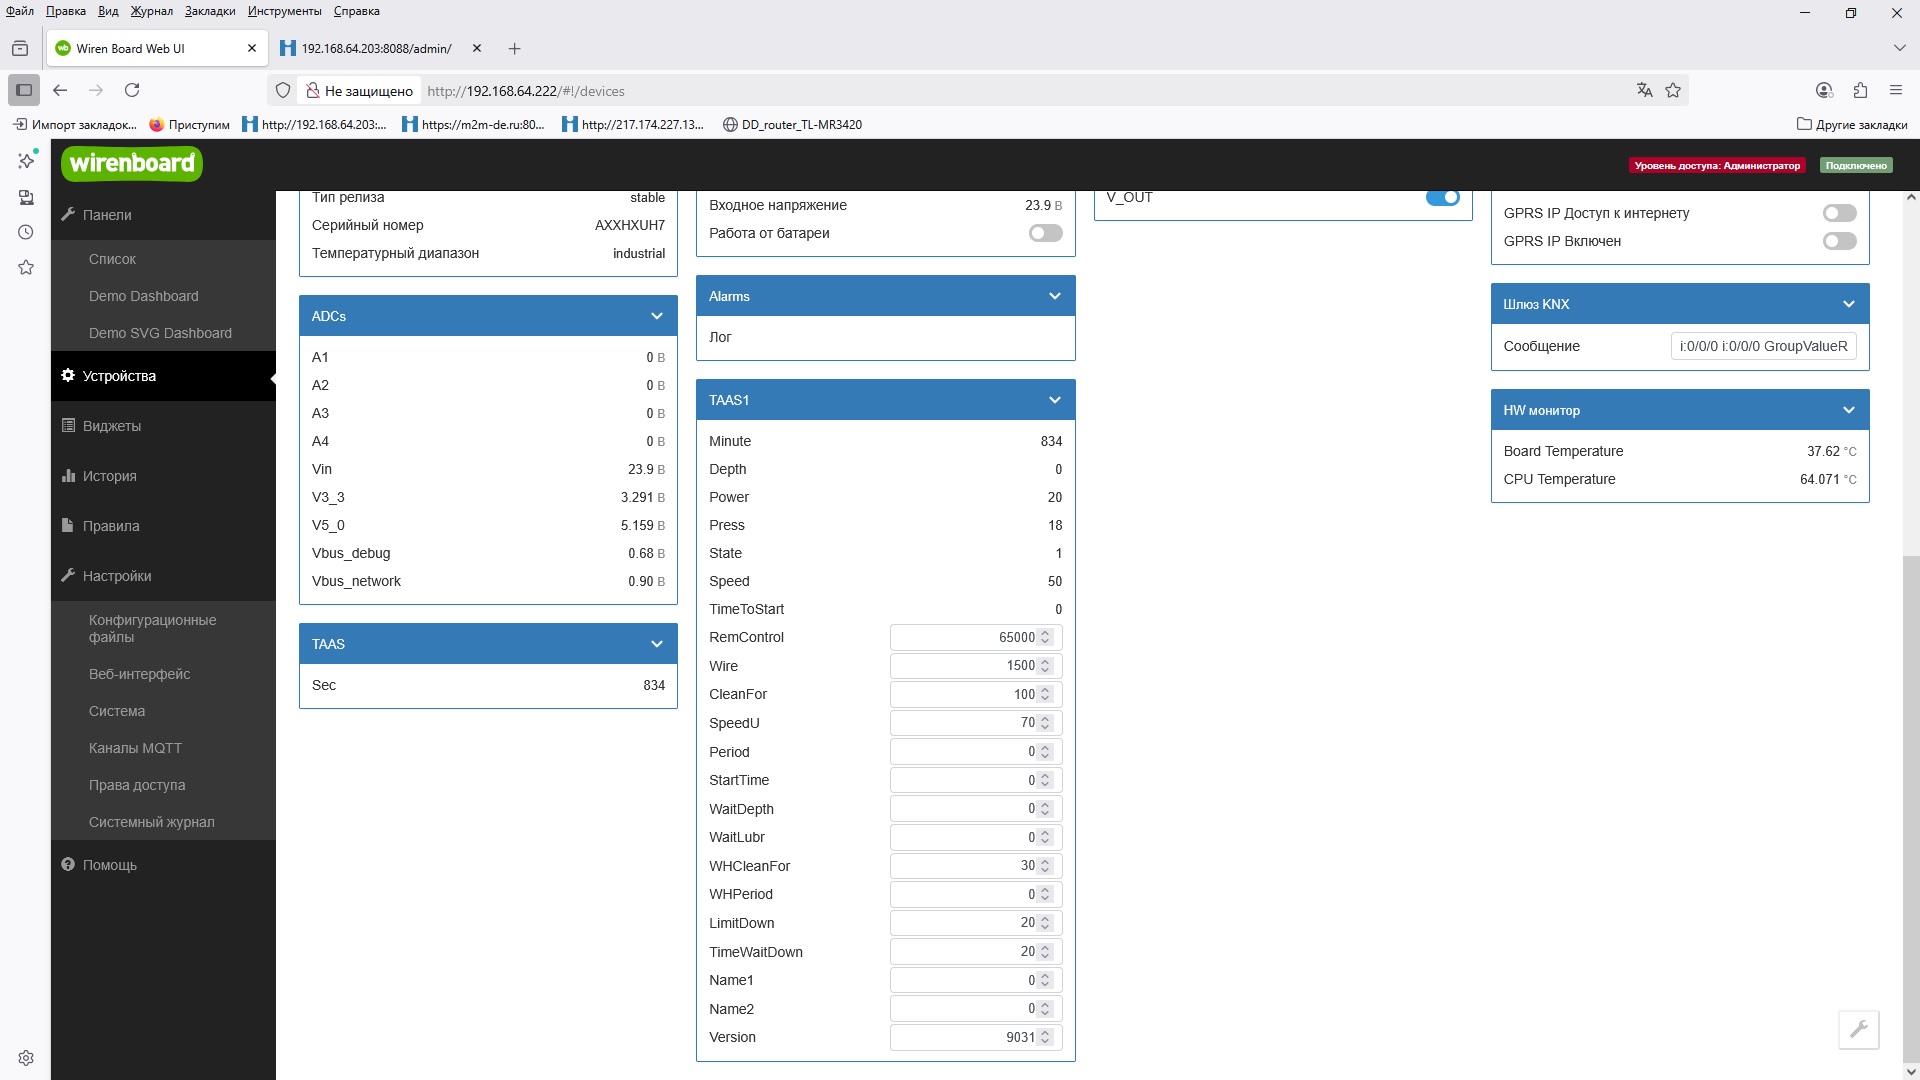
Task: Click the wrench edit icon at bottom right
Action: click(x=1858, y=1029)
